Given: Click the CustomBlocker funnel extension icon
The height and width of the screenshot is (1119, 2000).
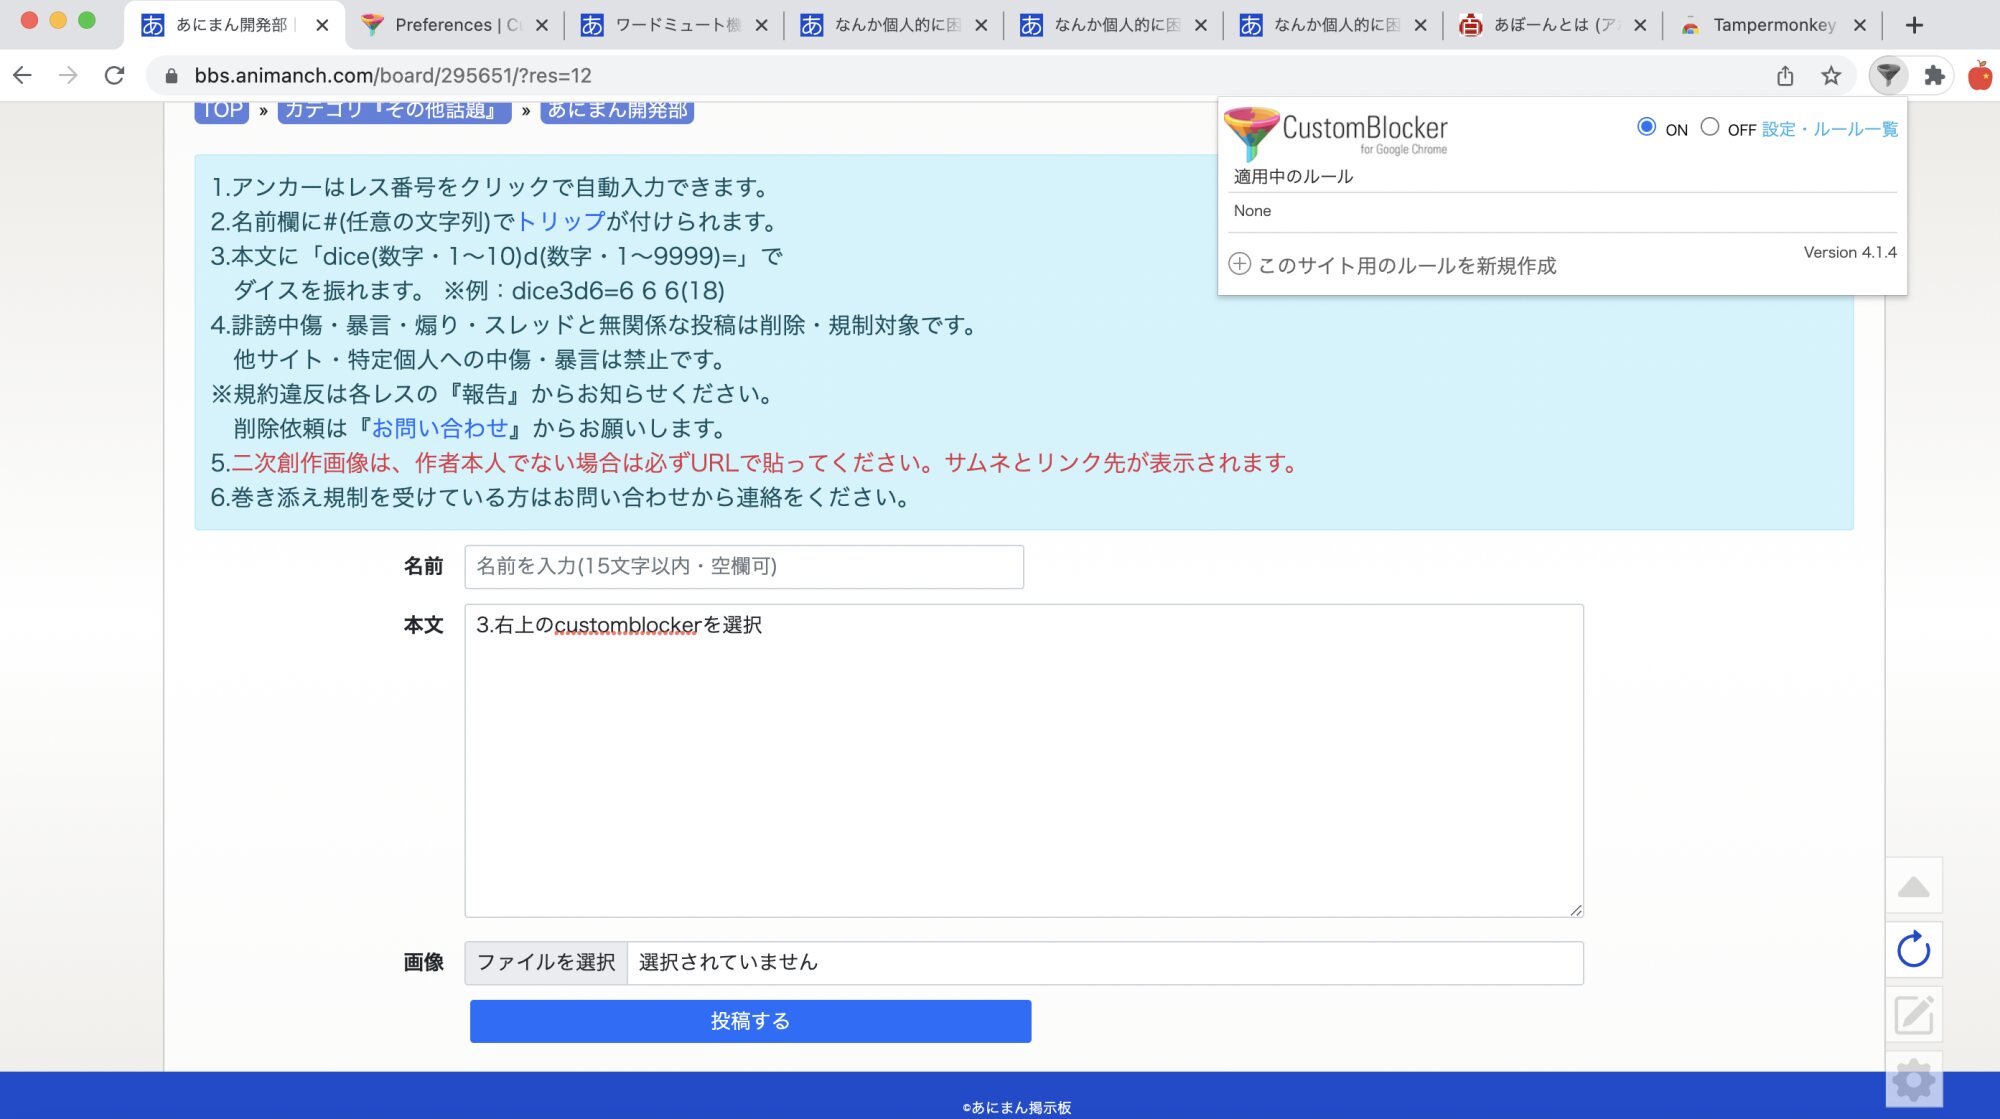Looking at the screenshot, I should [x=1888, y=75].
